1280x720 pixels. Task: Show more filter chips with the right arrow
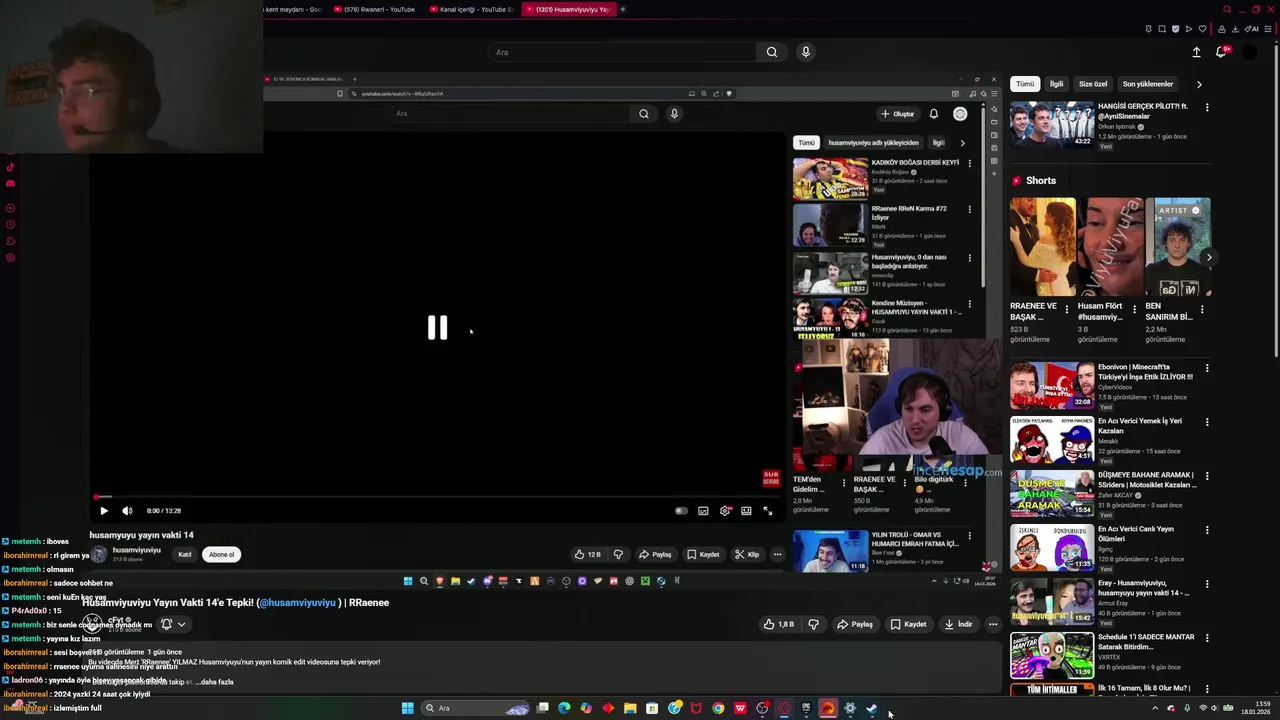[x=1199, y=84]
